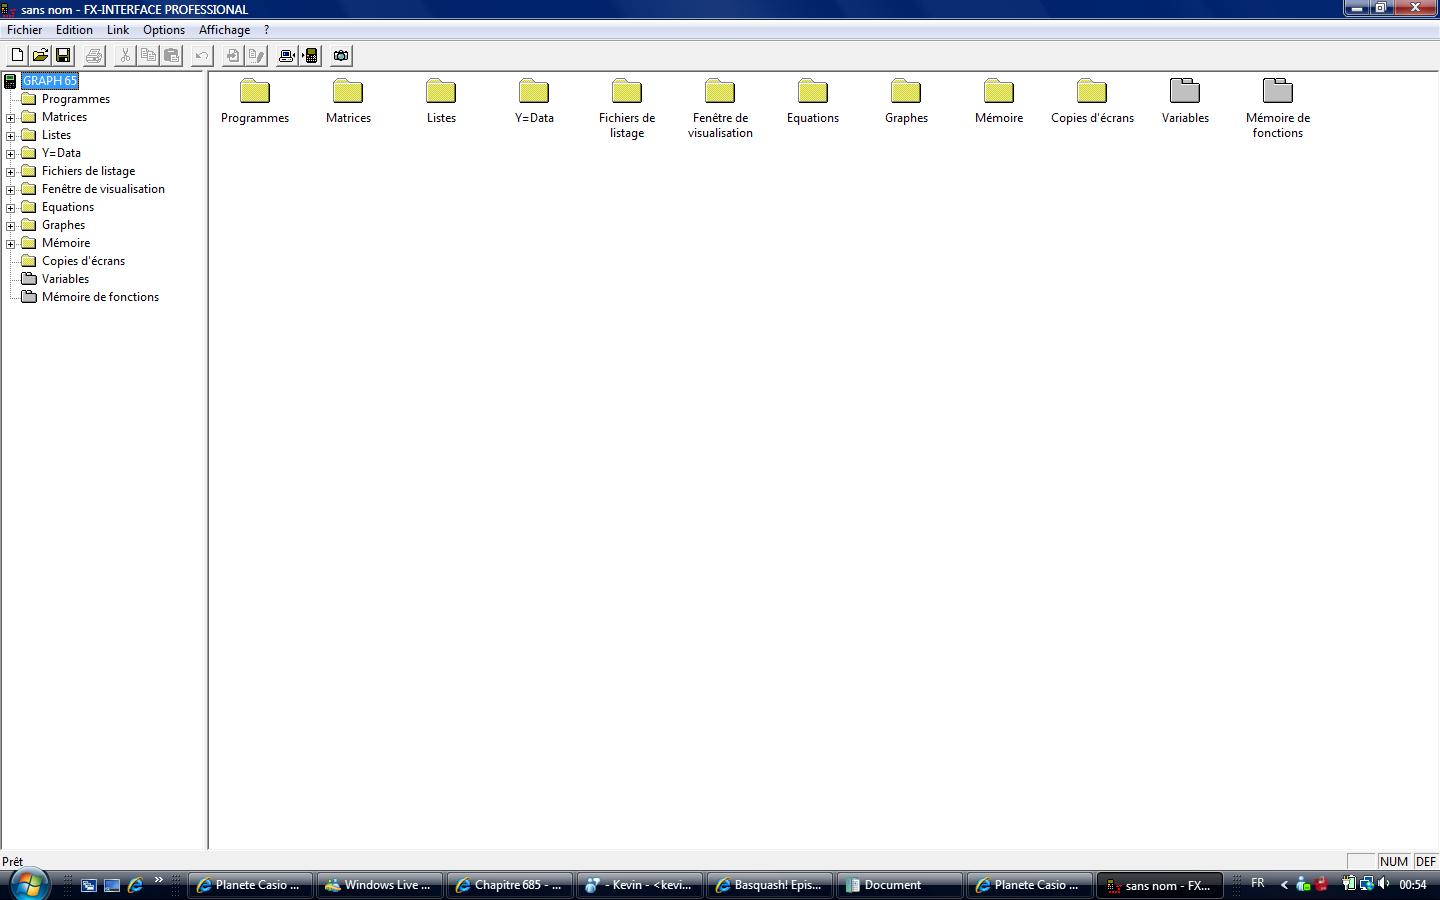Open the Windows Start button
This screenshot has width=1440, height=900.
pyautogui.click(x=28, y=884)
